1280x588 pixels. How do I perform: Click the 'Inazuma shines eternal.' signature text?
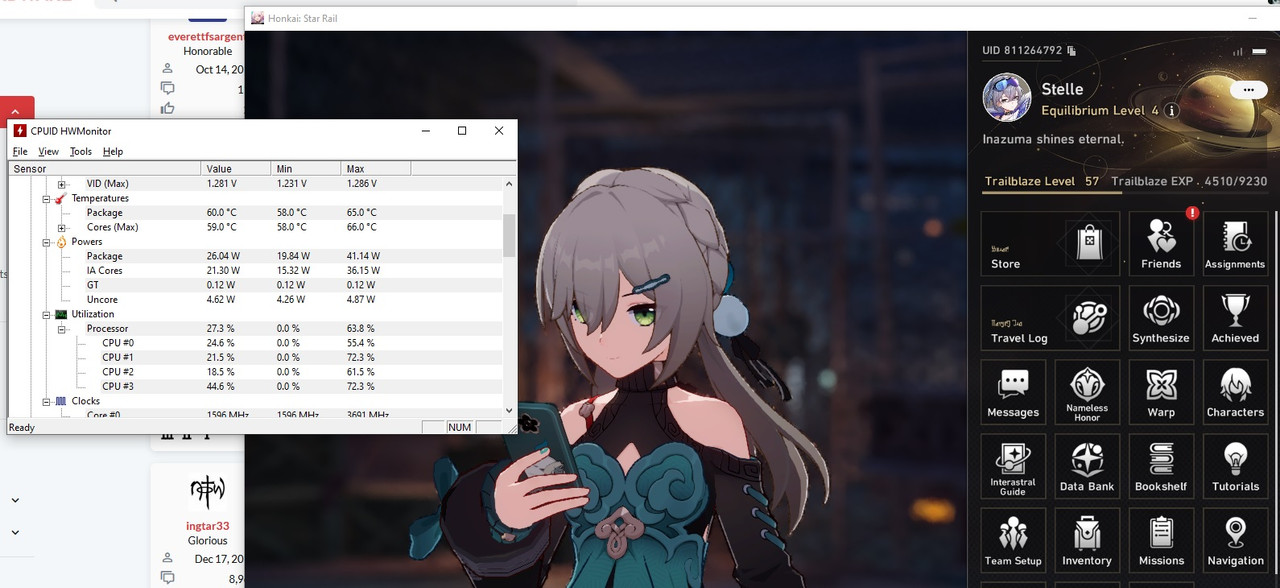1053,140
